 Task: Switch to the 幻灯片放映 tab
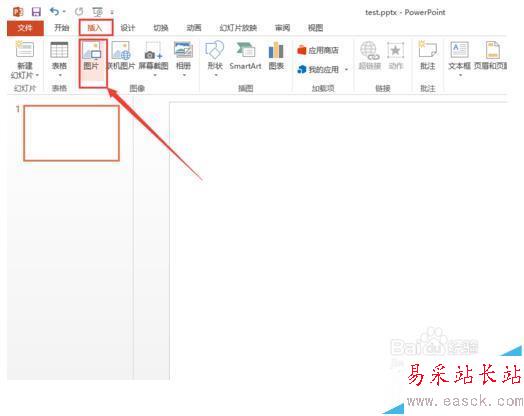coord(238,28)
